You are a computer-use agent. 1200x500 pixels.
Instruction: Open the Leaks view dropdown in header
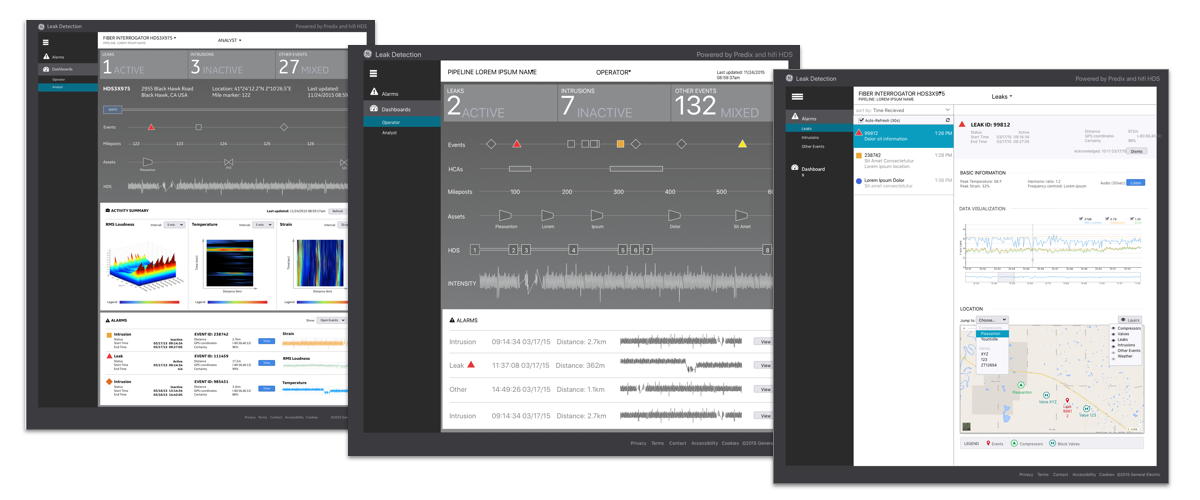[x=1001, y=96]
